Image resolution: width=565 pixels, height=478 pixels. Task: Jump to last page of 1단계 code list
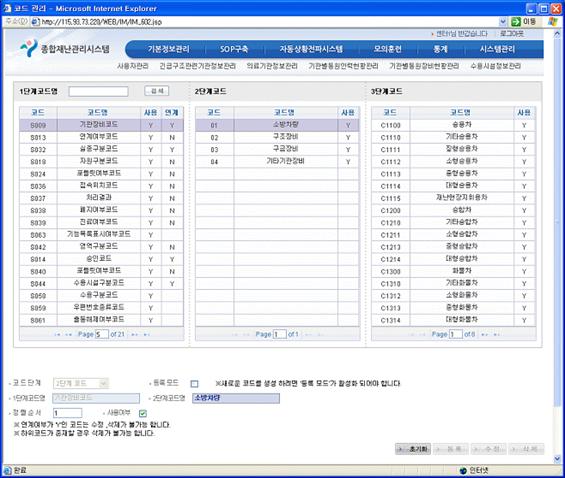click(x=146, y=335)
